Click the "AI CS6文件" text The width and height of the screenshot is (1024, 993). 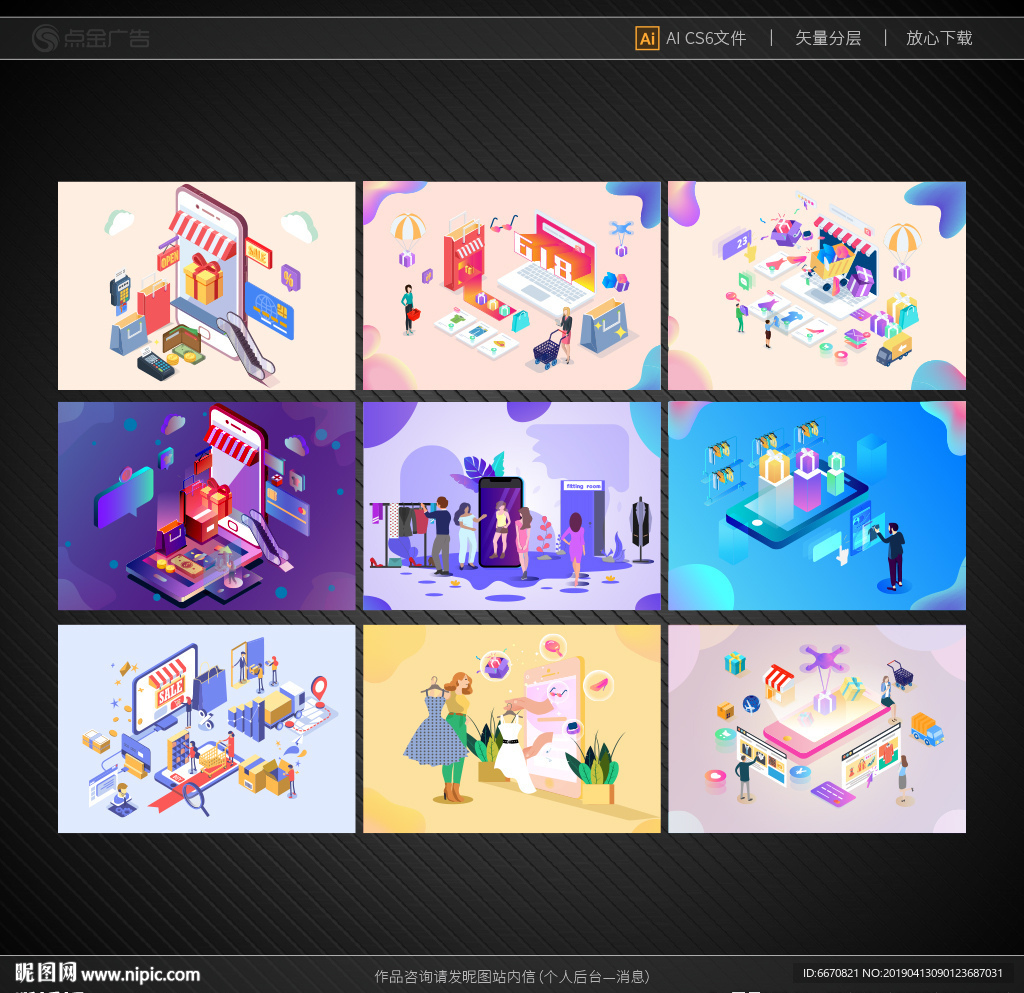[706, 39]
